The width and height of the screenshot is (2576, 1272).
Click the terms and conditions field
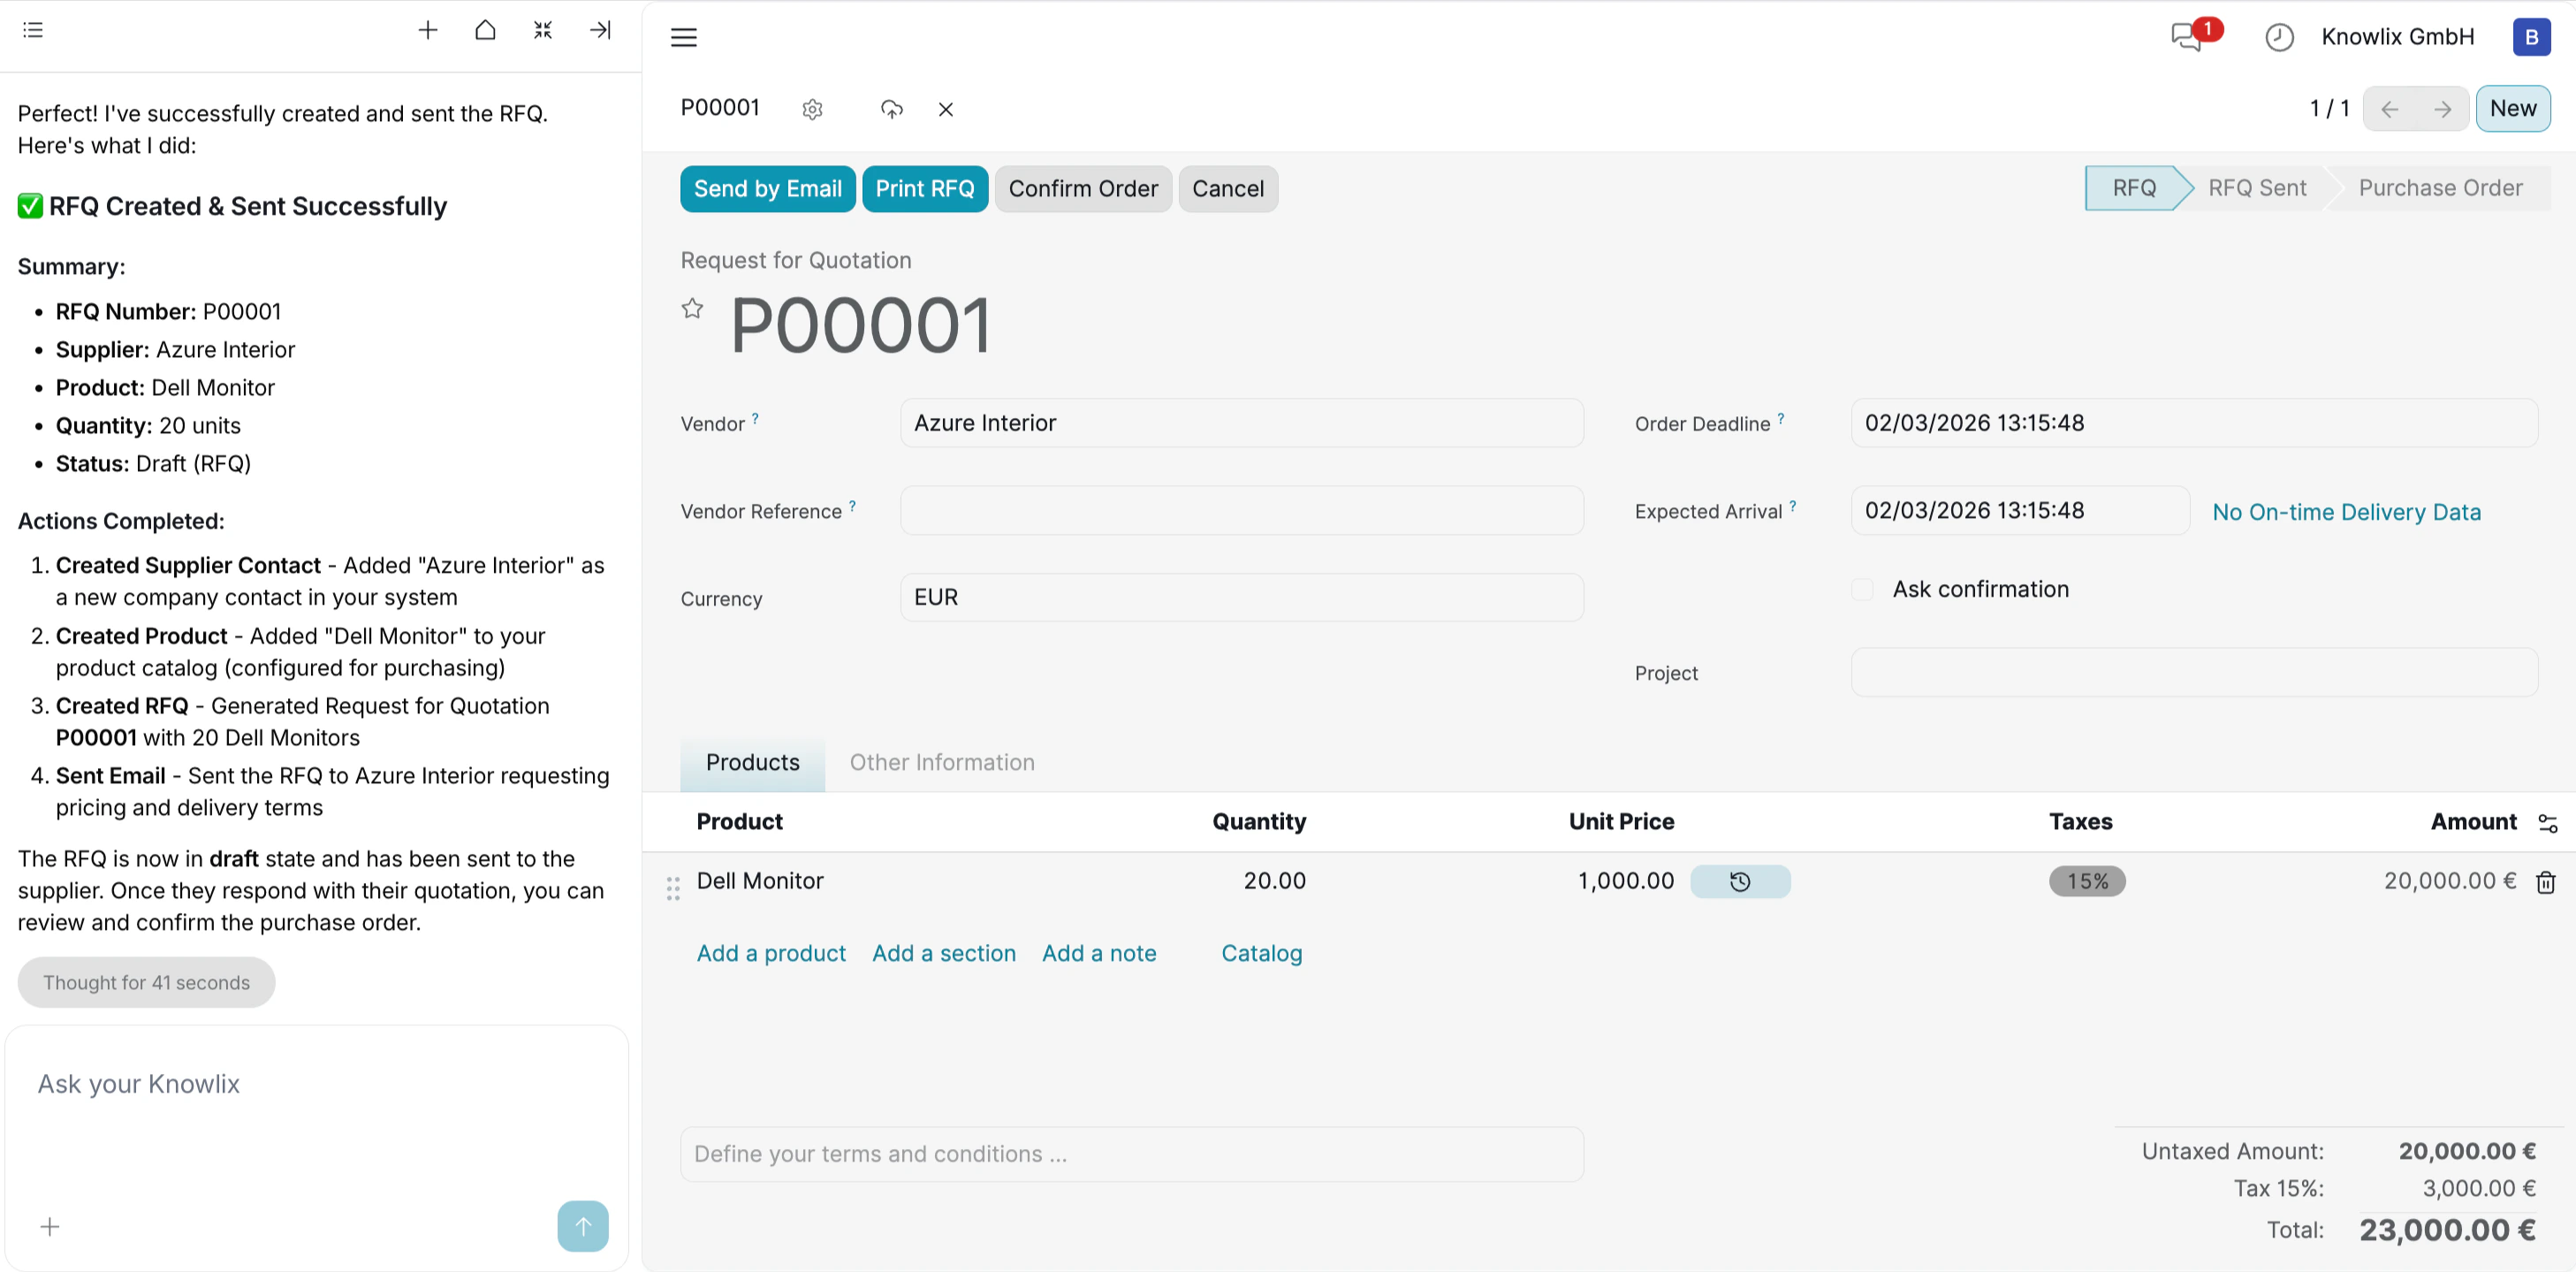tap(1130, 1153)
